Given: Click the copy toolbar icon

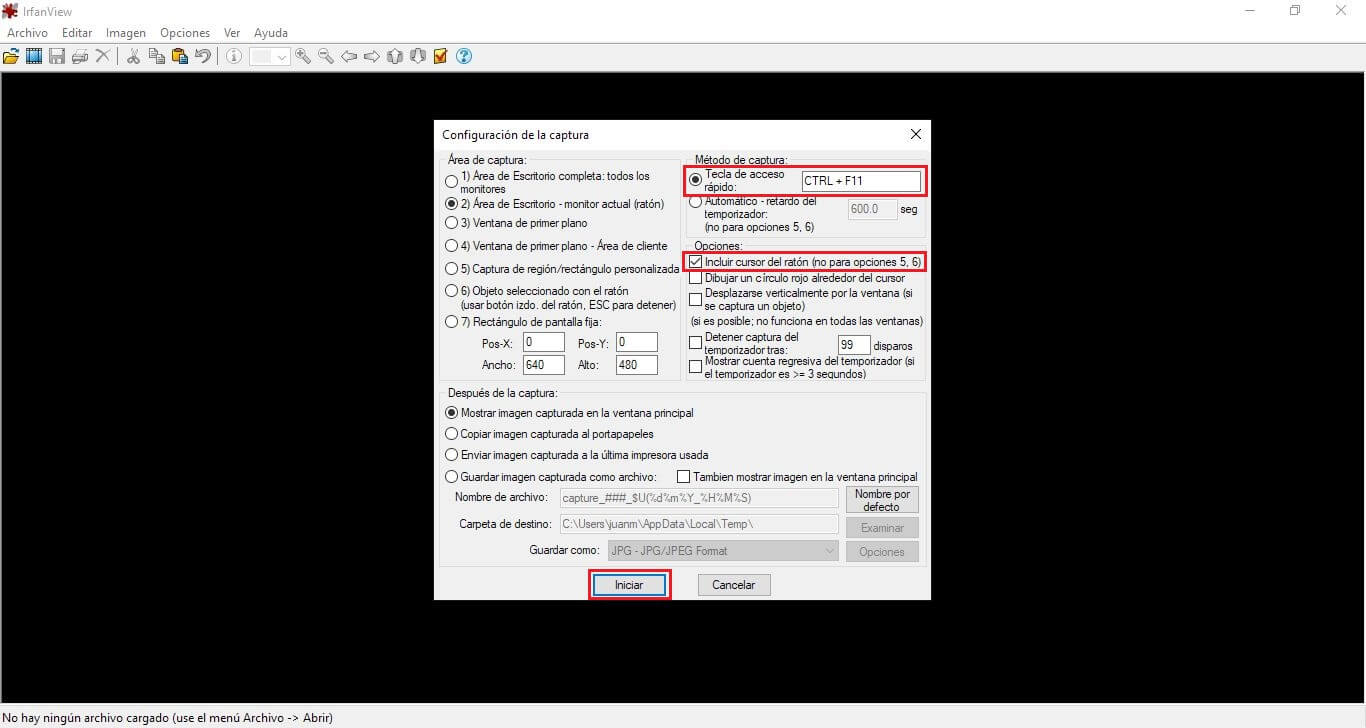Looking at the screenshot, I should [x=156, y=57].
